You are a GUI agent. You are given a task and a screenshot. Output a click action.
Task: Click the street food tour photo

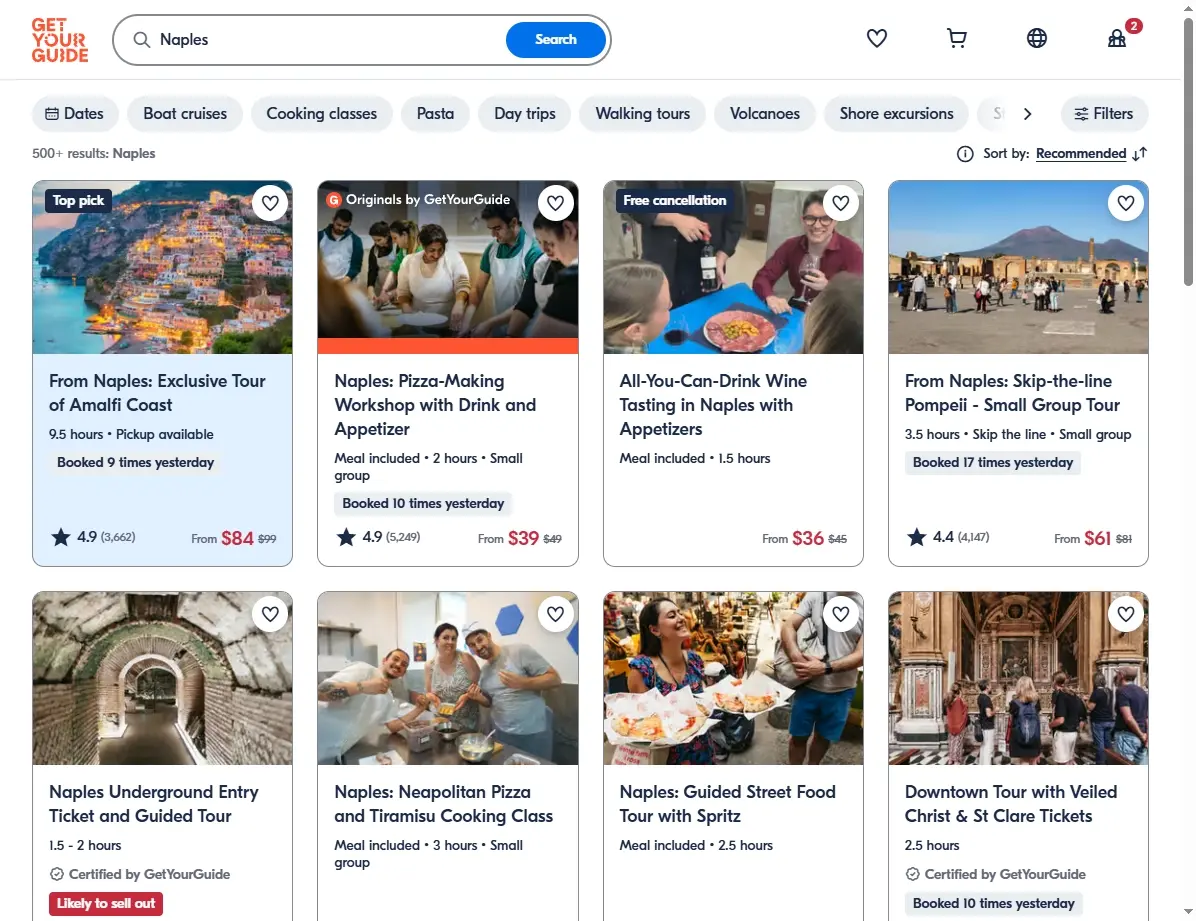[733, 678]
